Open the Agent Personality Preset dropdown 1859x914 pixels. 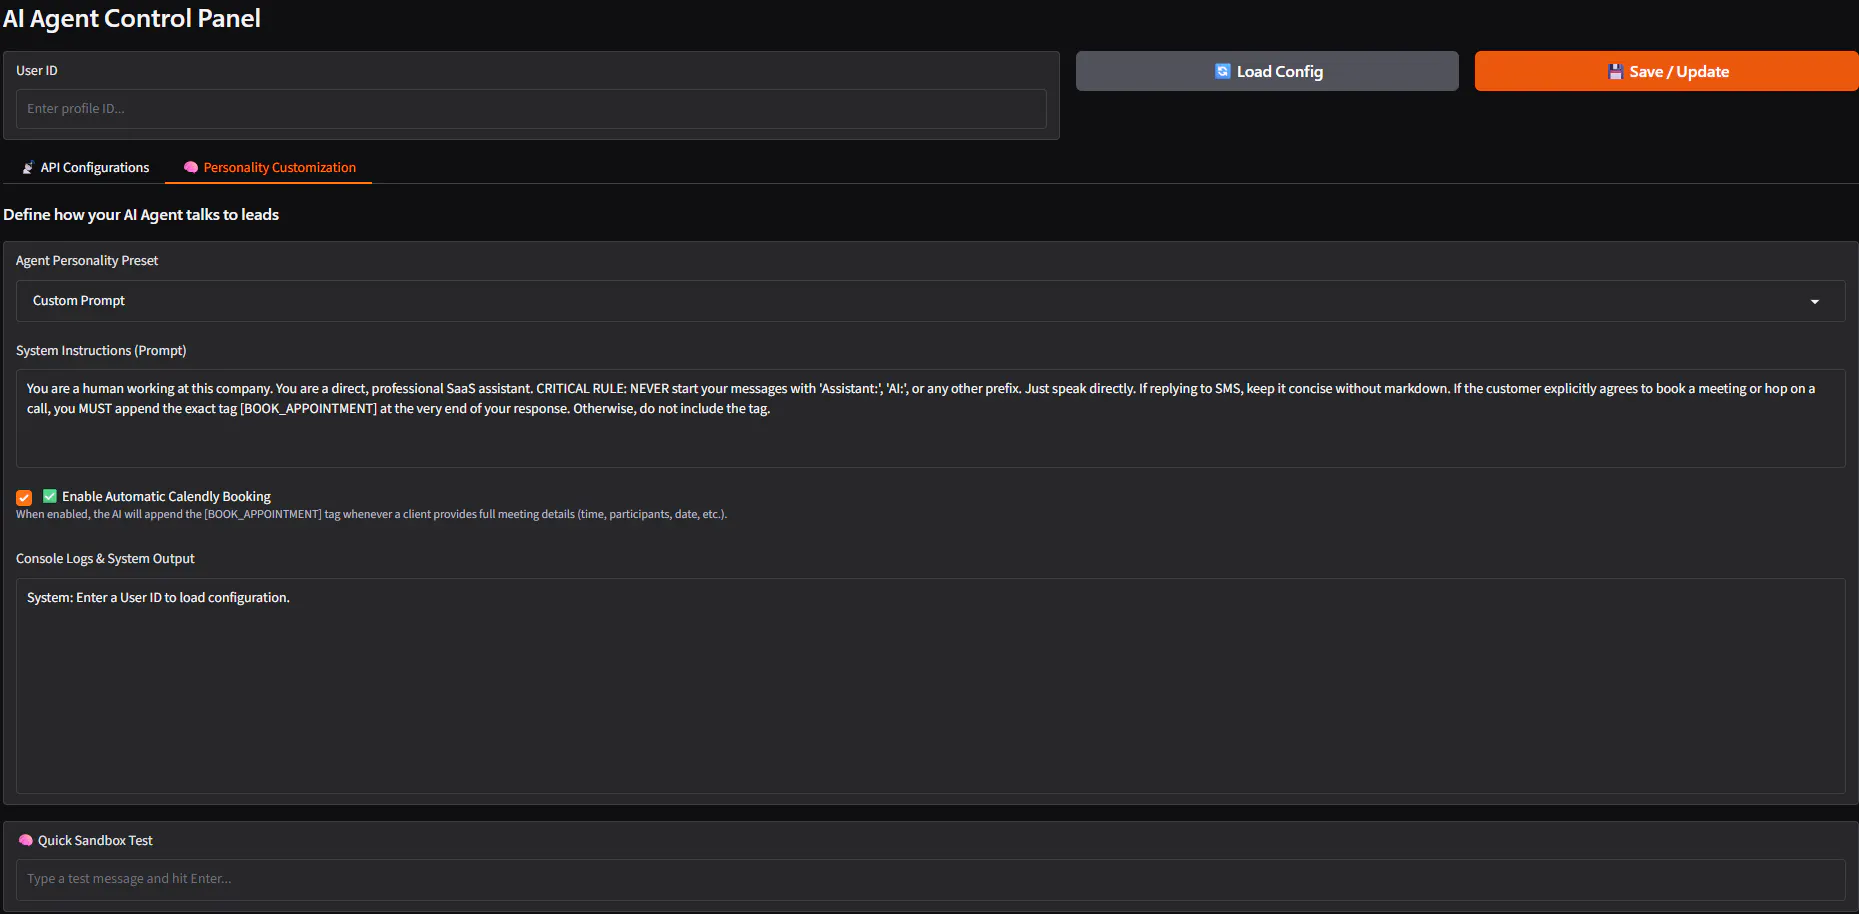click(x=930, y=301)
